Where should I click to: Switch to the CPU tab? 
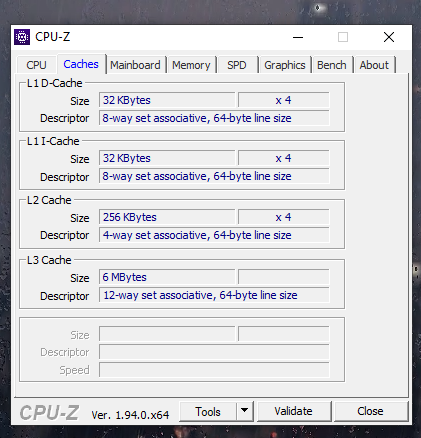click(36, 65)
